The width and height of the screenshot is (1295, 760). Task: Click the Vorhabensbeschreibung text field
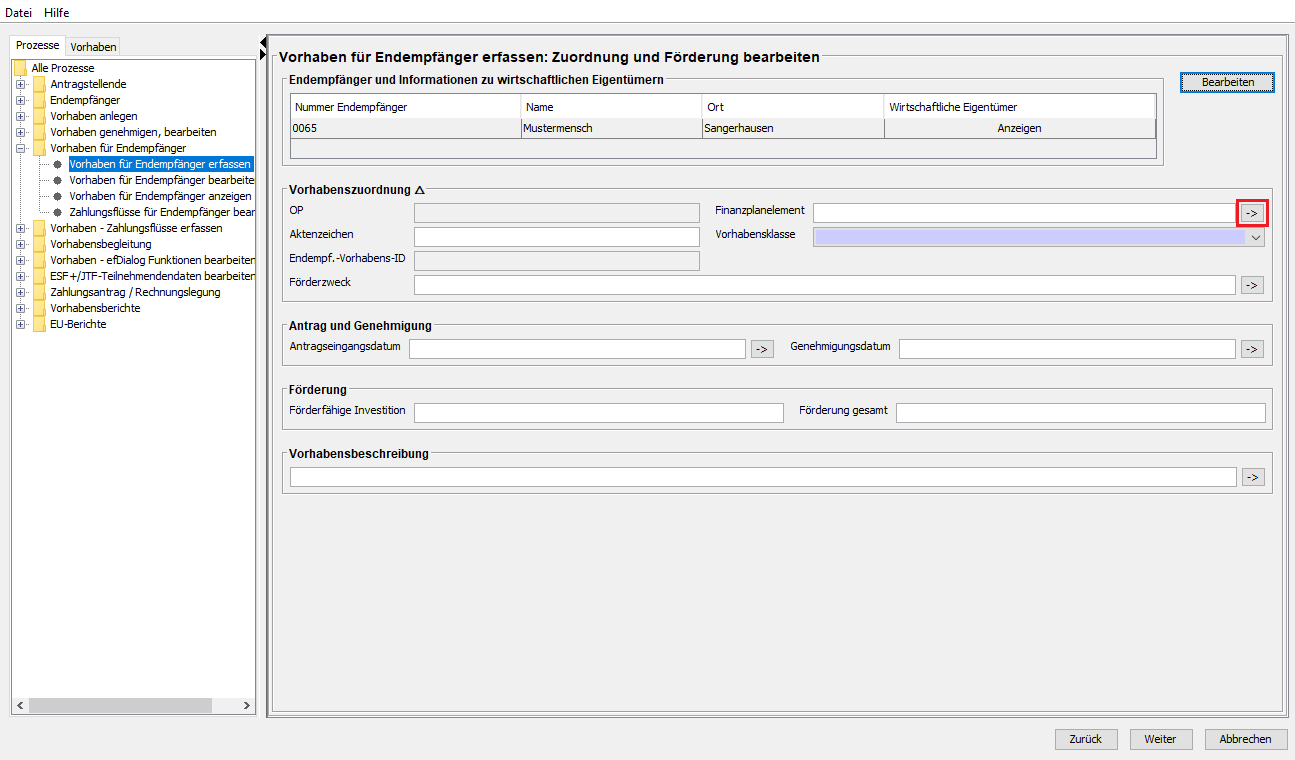(763, 477)
